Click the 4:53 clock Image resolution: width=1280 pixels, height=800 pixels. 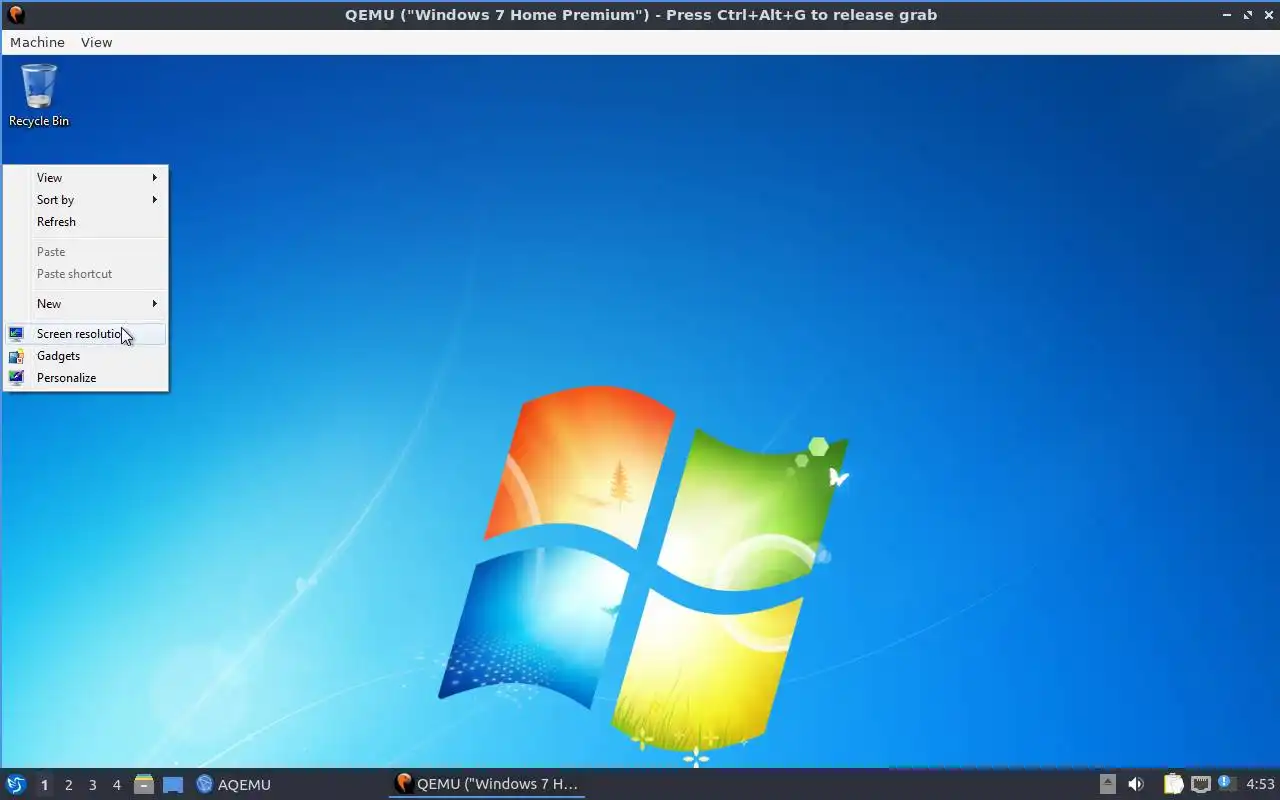tap(1260, 785)
